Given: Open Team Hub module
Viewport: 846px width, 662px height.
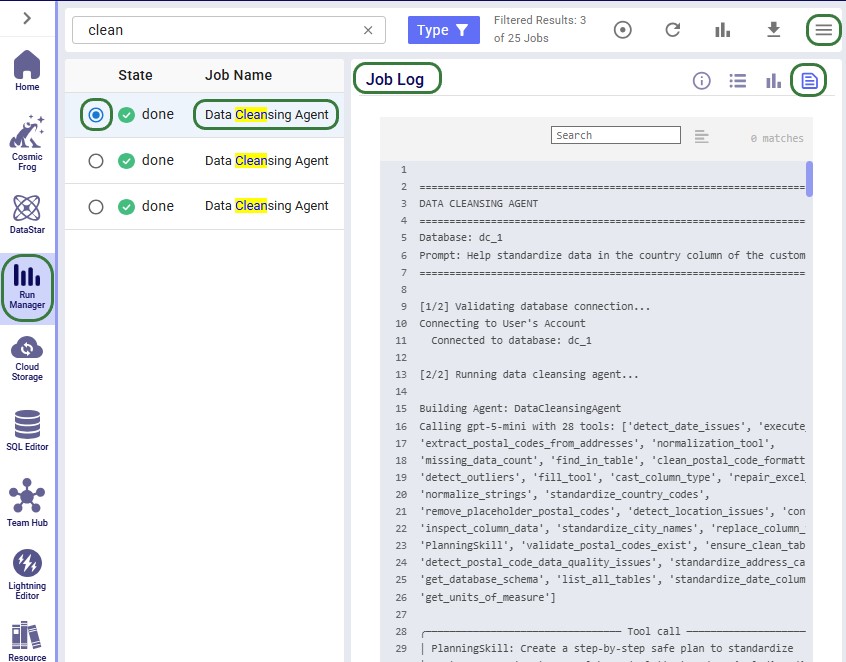Looking at the screenshot, I should pos(27,503).
